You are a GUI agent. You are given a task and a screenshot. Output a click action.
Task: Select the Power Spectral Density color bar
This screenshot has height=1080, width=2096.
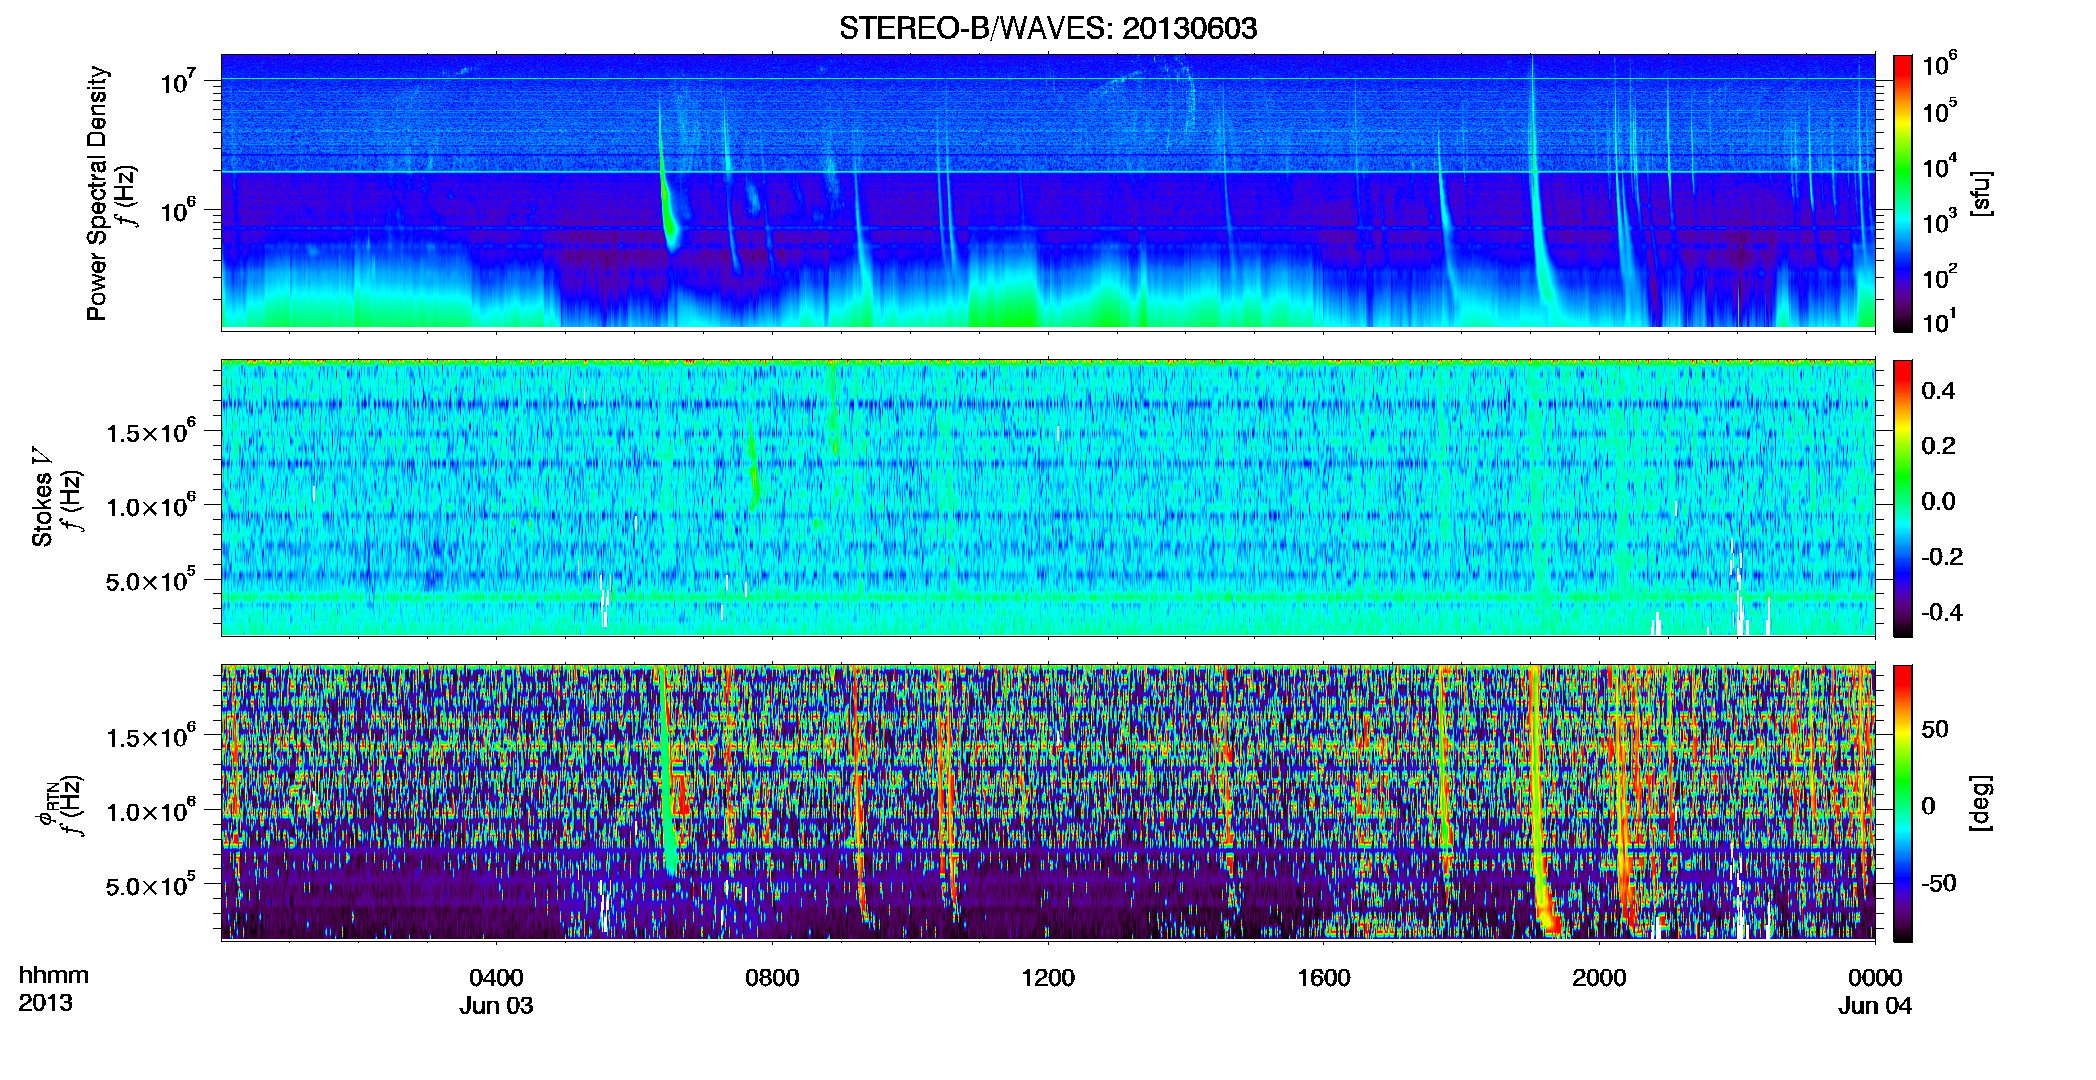tap(1903, 193)
